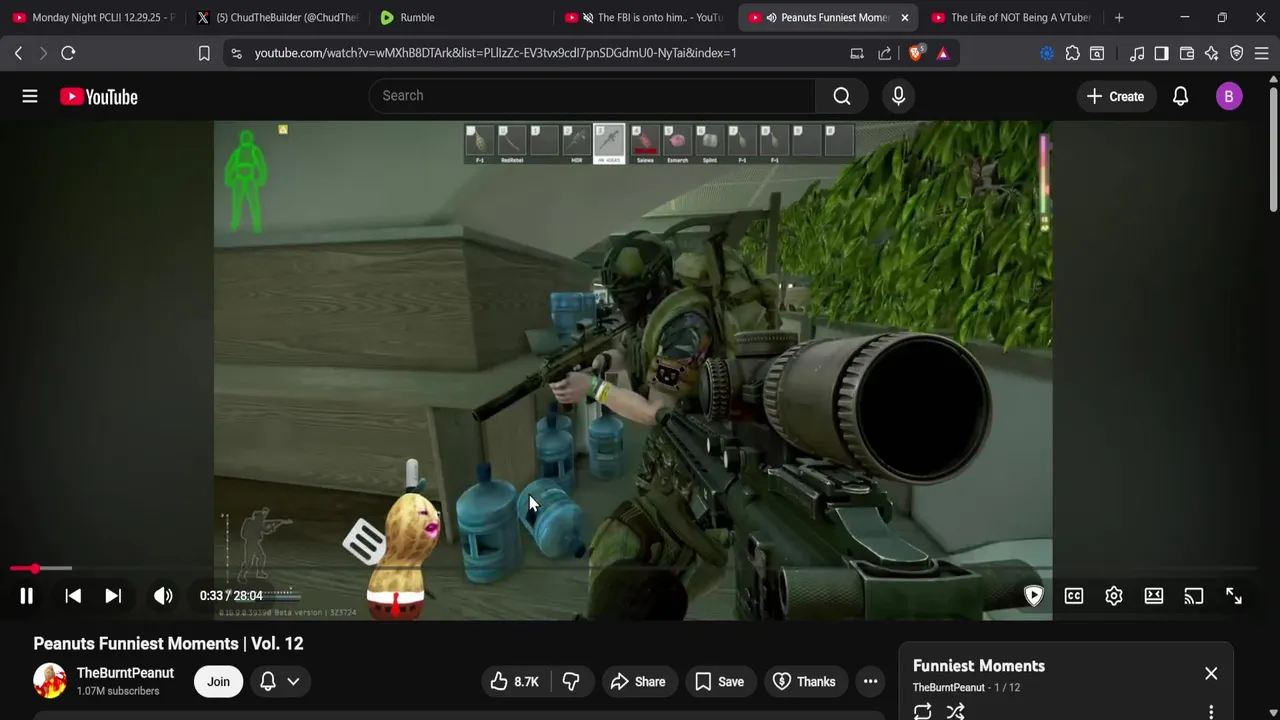Open YouTube notifications bell
This screenshot has height=720, width=1280.
tap(1181, 96)
